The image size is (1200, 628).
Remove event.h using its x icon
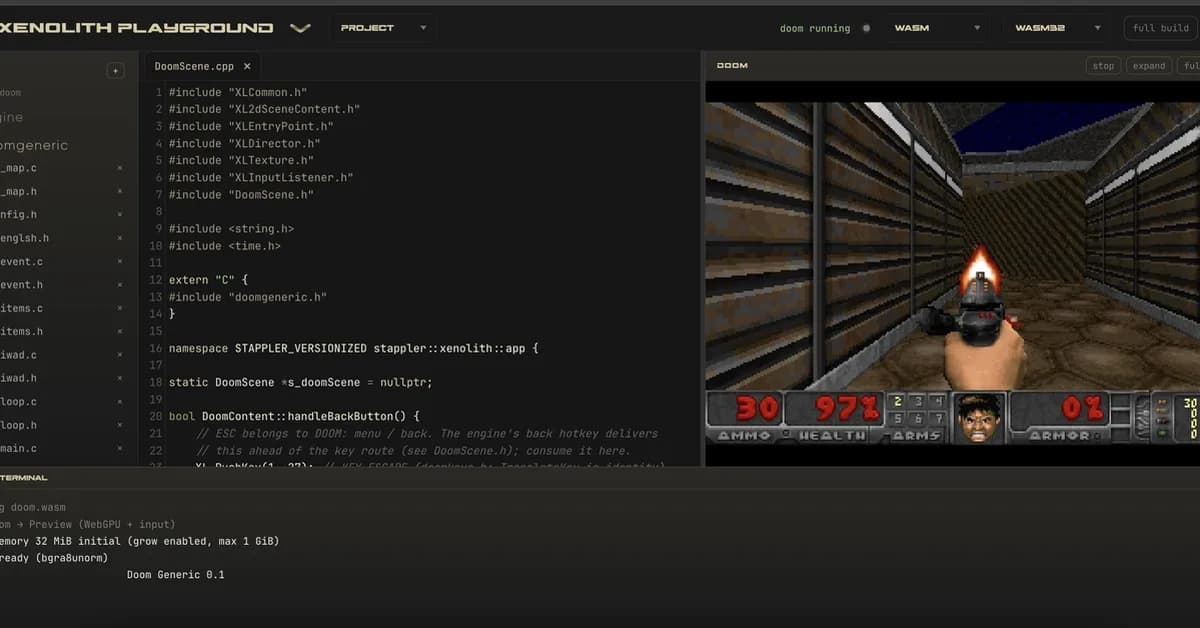pos(120,285)
